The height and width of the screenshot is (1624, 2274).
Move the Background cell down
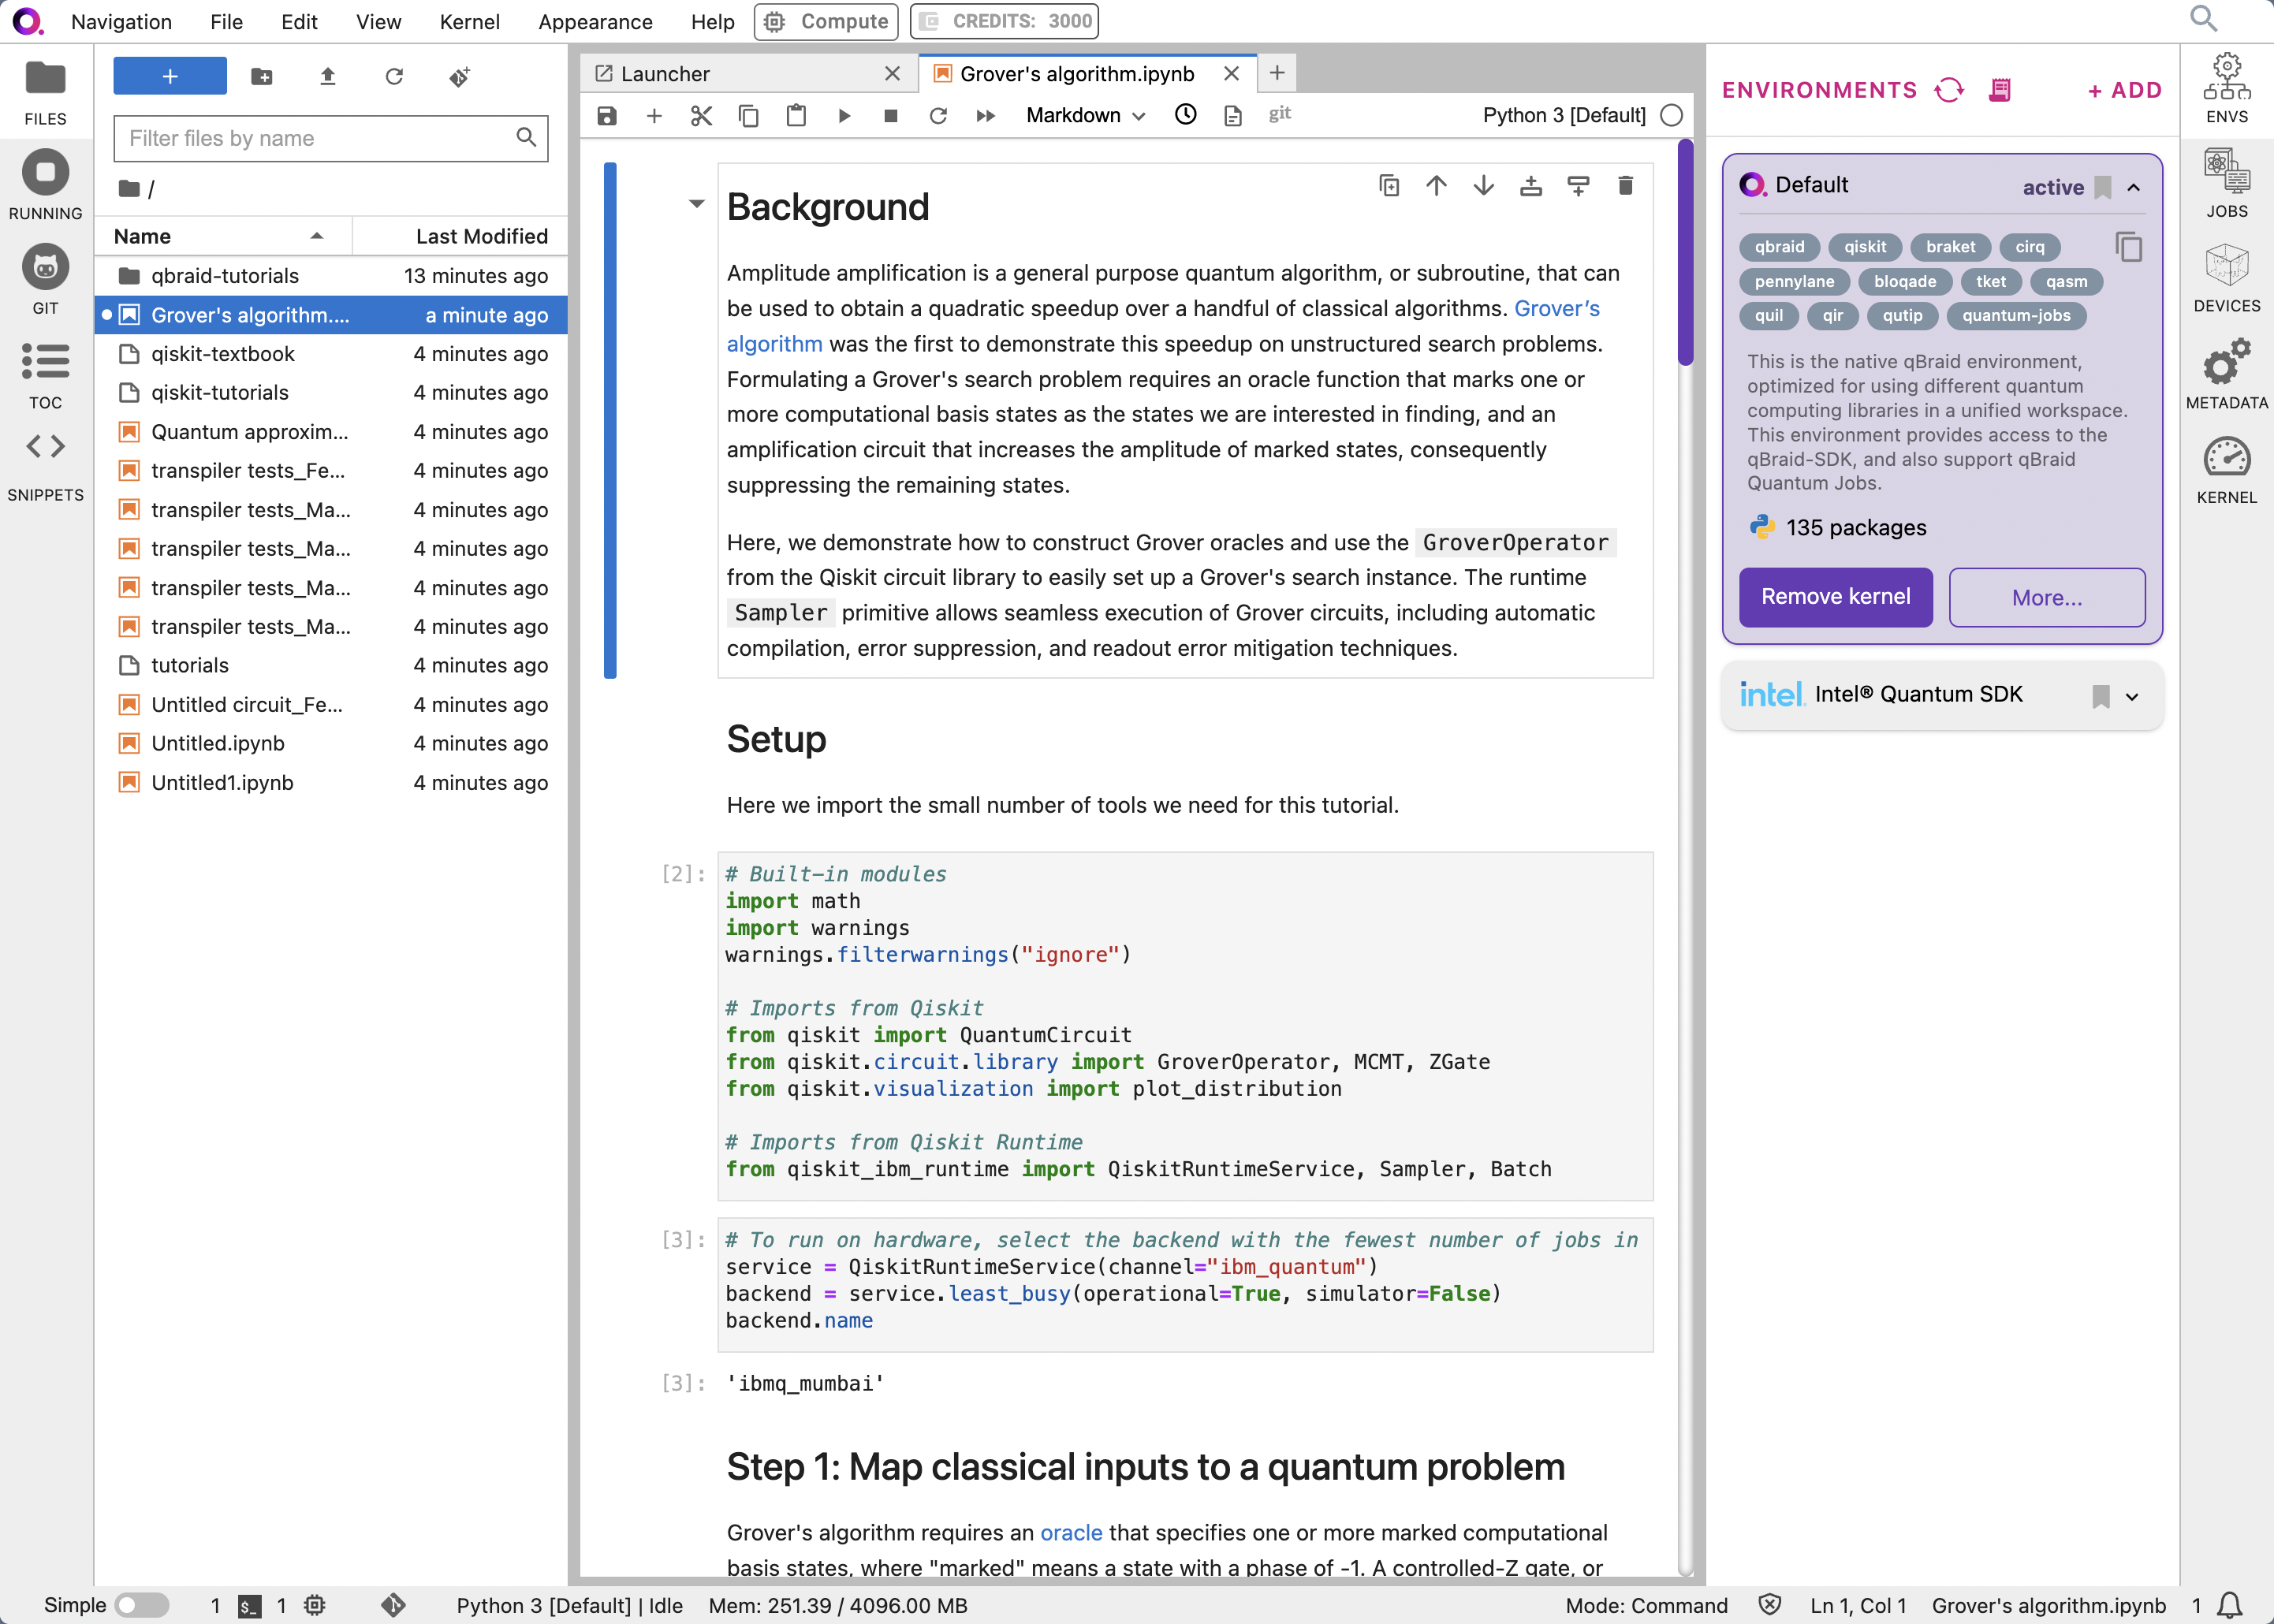click(x=1484, y=185)
